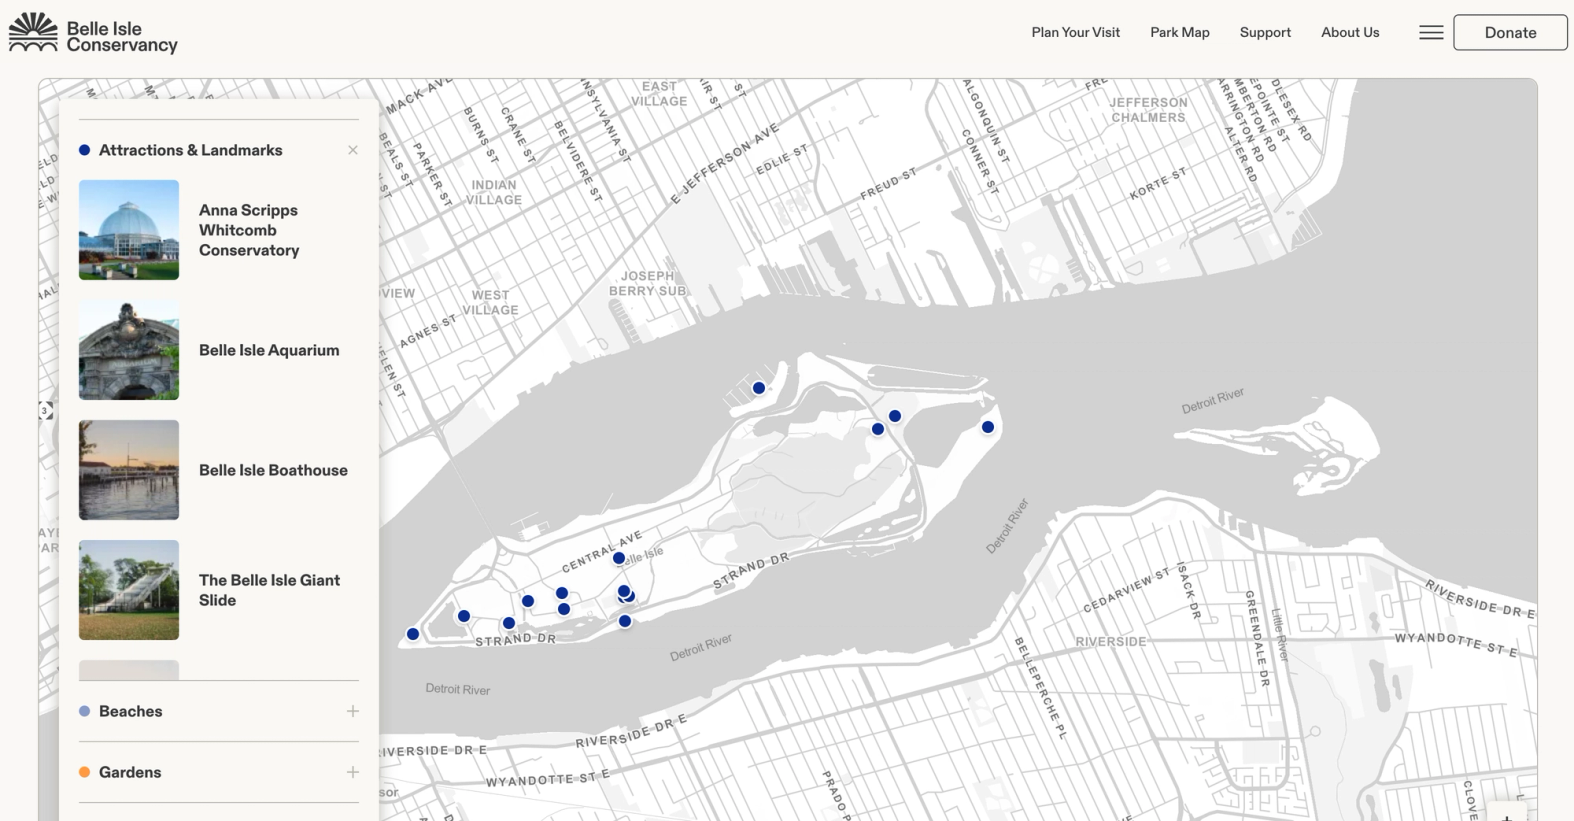Open the Belle Isle Aquarium photo
The width and height of the screenshot is (1574, 821).
pyautogui.click(x=129, y=350)
